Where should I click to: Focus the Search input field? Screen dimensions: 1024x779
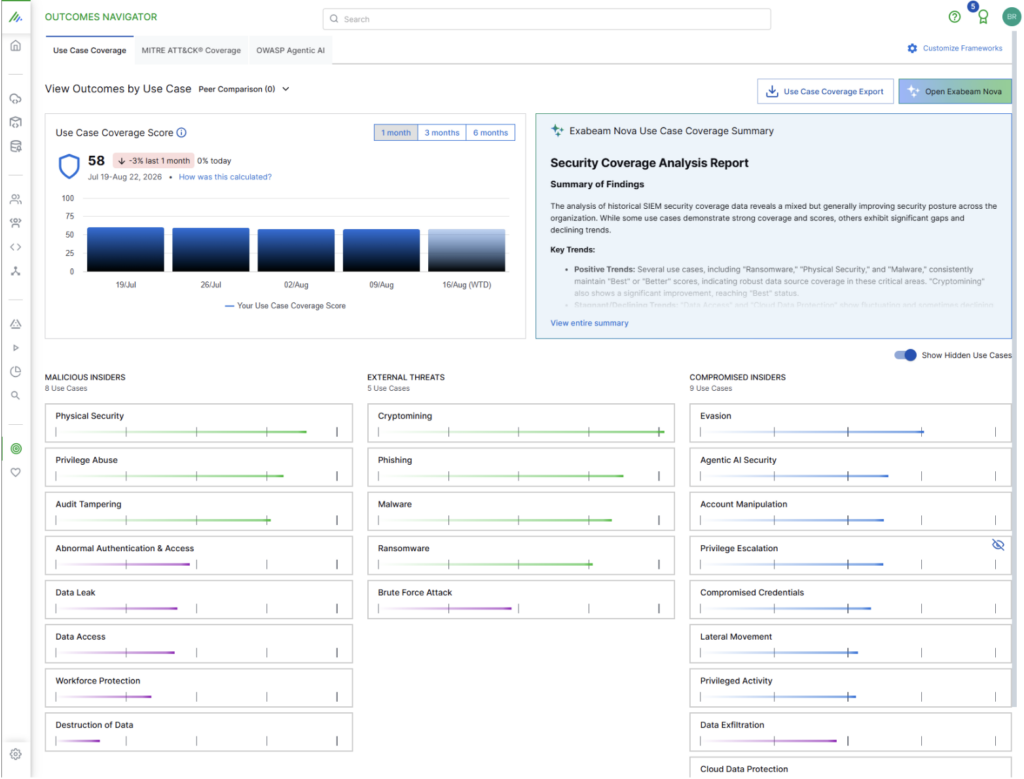pos(547,19)
